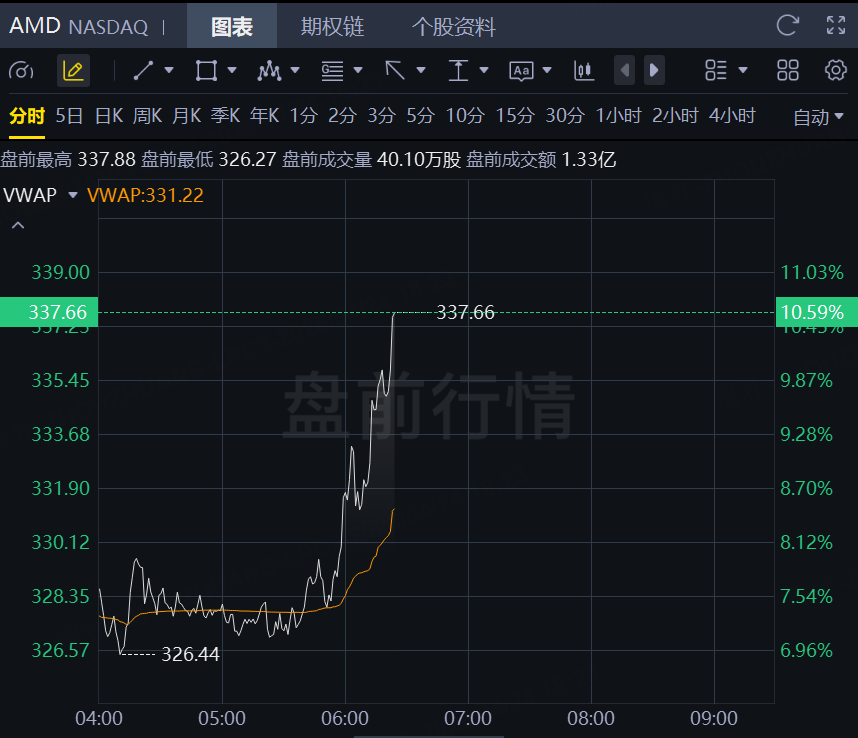Open the arrow pointer tool dropdown arrow

pos(421,70)
